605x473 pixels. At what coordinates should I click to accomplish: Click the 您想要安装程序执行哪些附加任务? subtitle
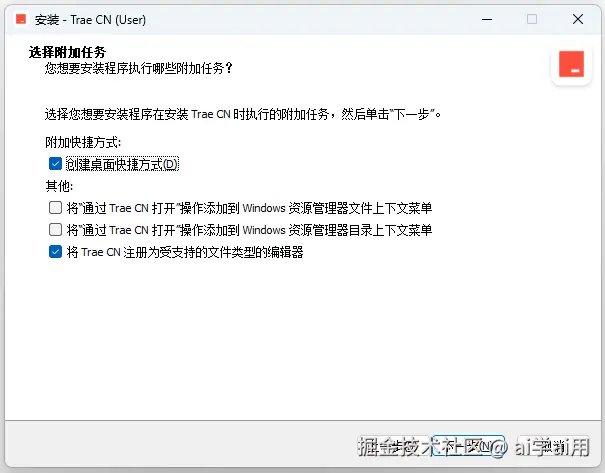[x=139, y=68]
